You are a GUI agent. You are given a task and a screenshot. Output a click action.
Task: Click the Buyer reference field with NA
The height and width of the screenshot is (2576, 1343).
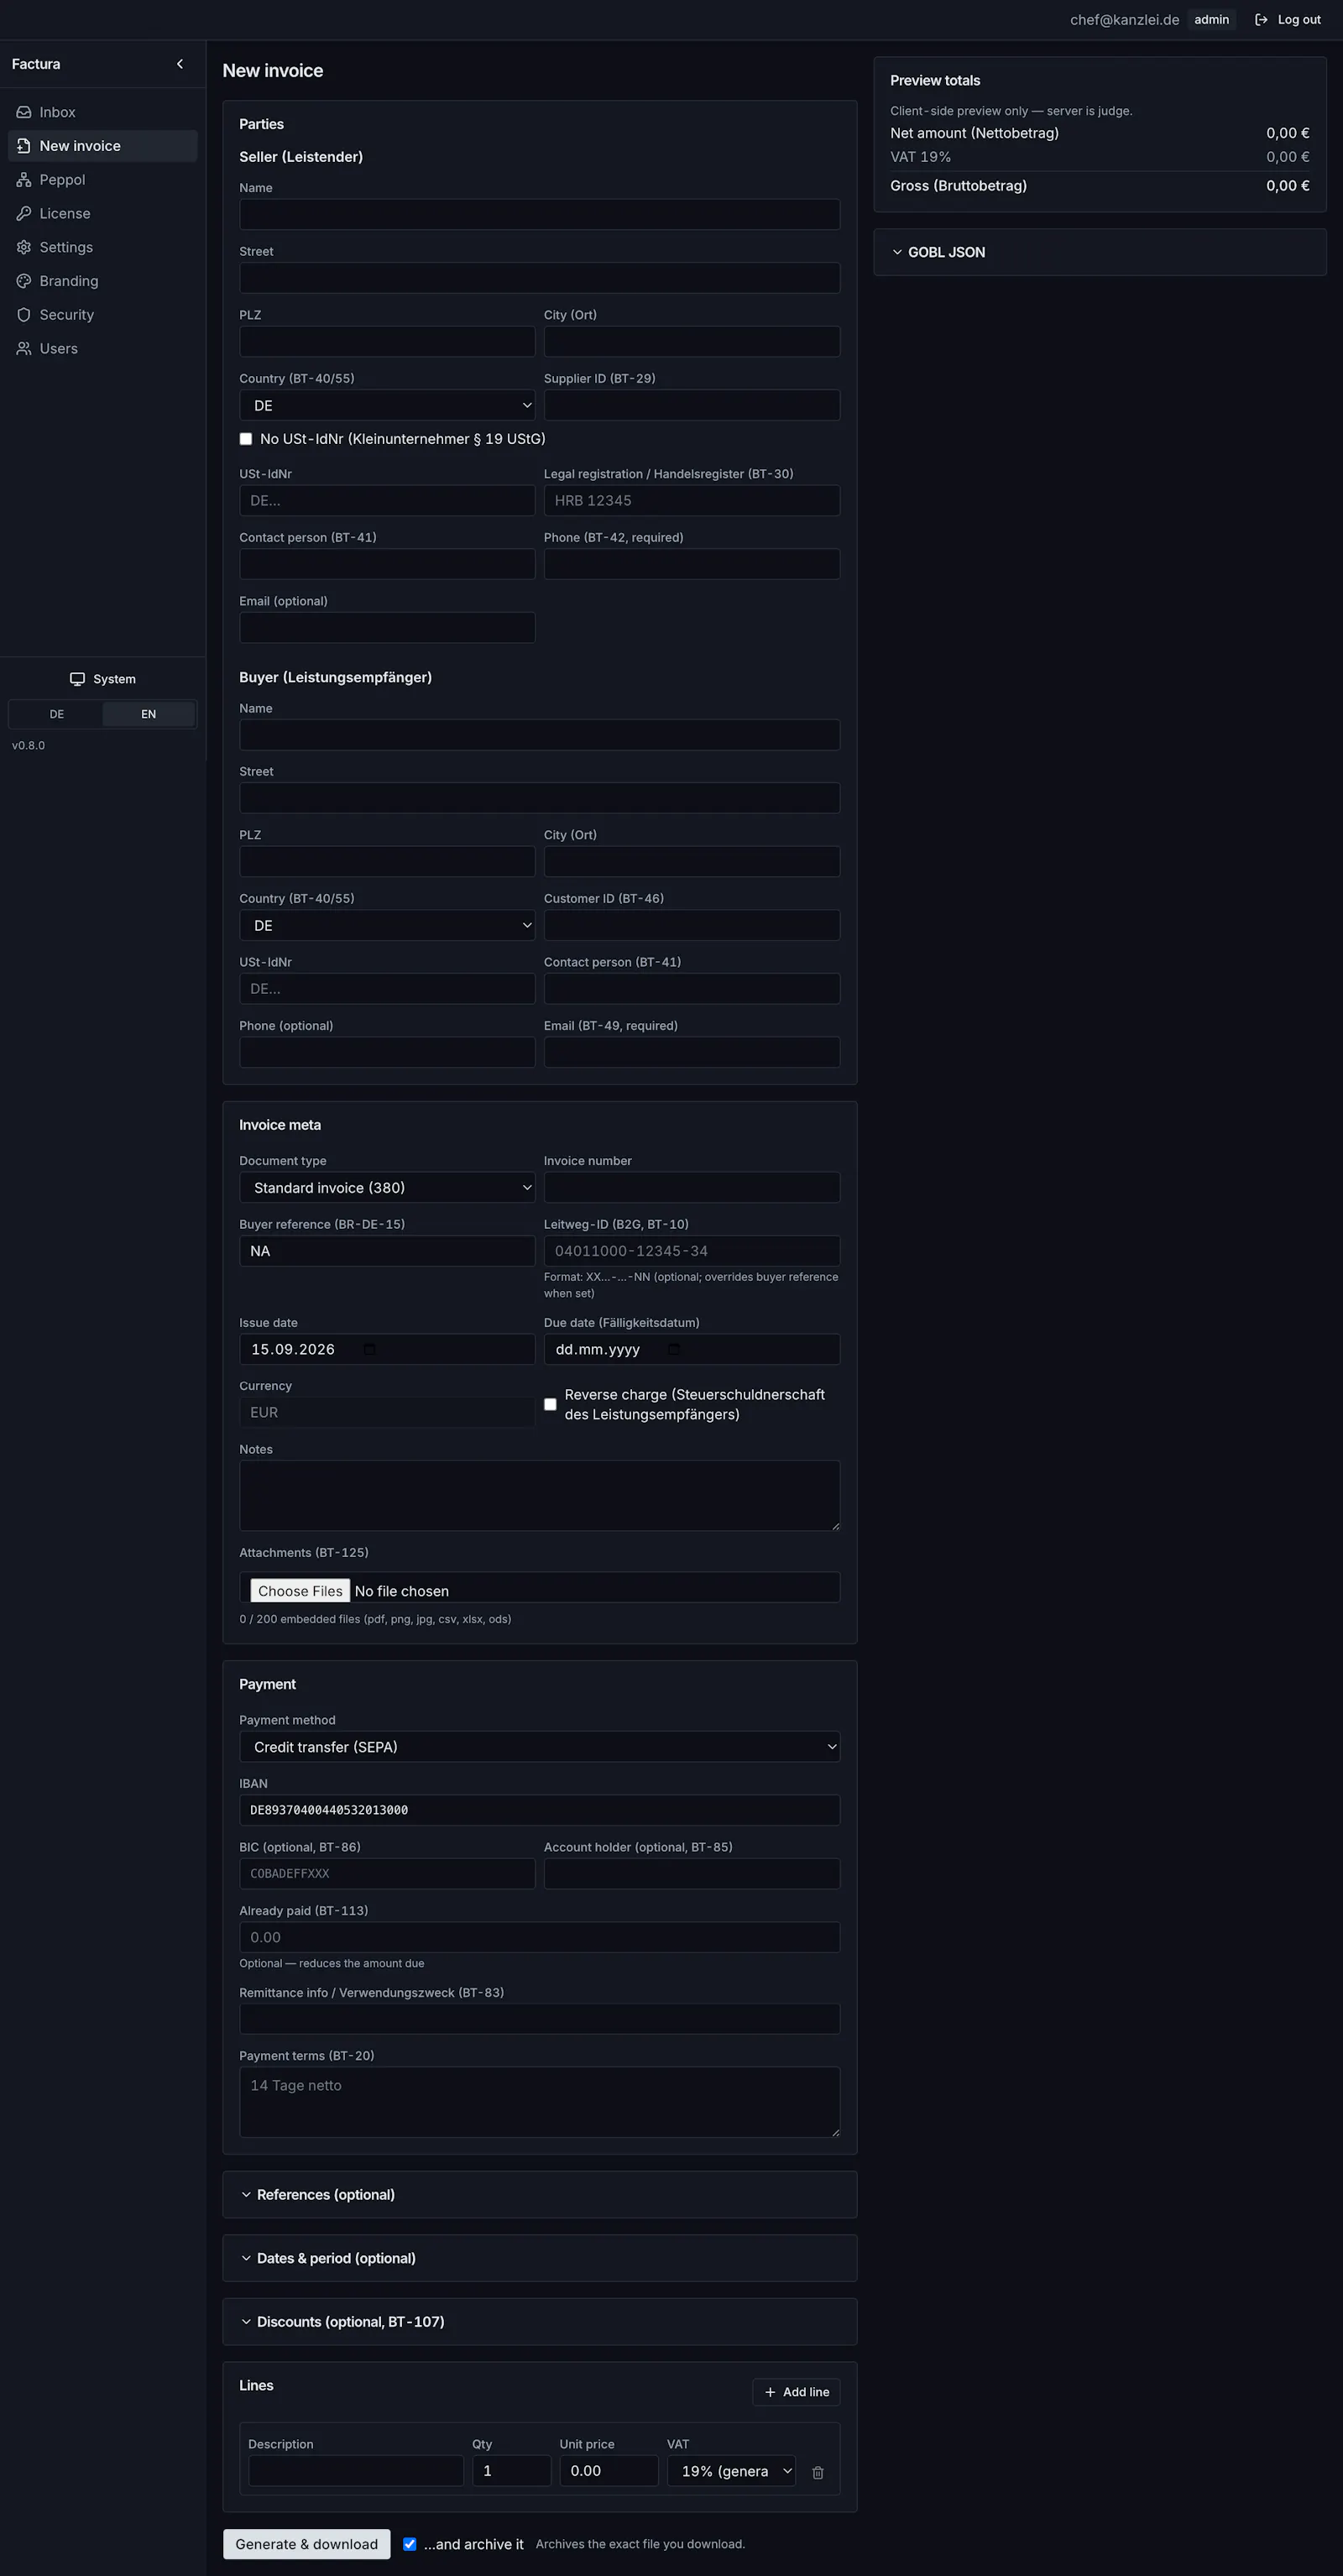click(x=387, y=1251)
